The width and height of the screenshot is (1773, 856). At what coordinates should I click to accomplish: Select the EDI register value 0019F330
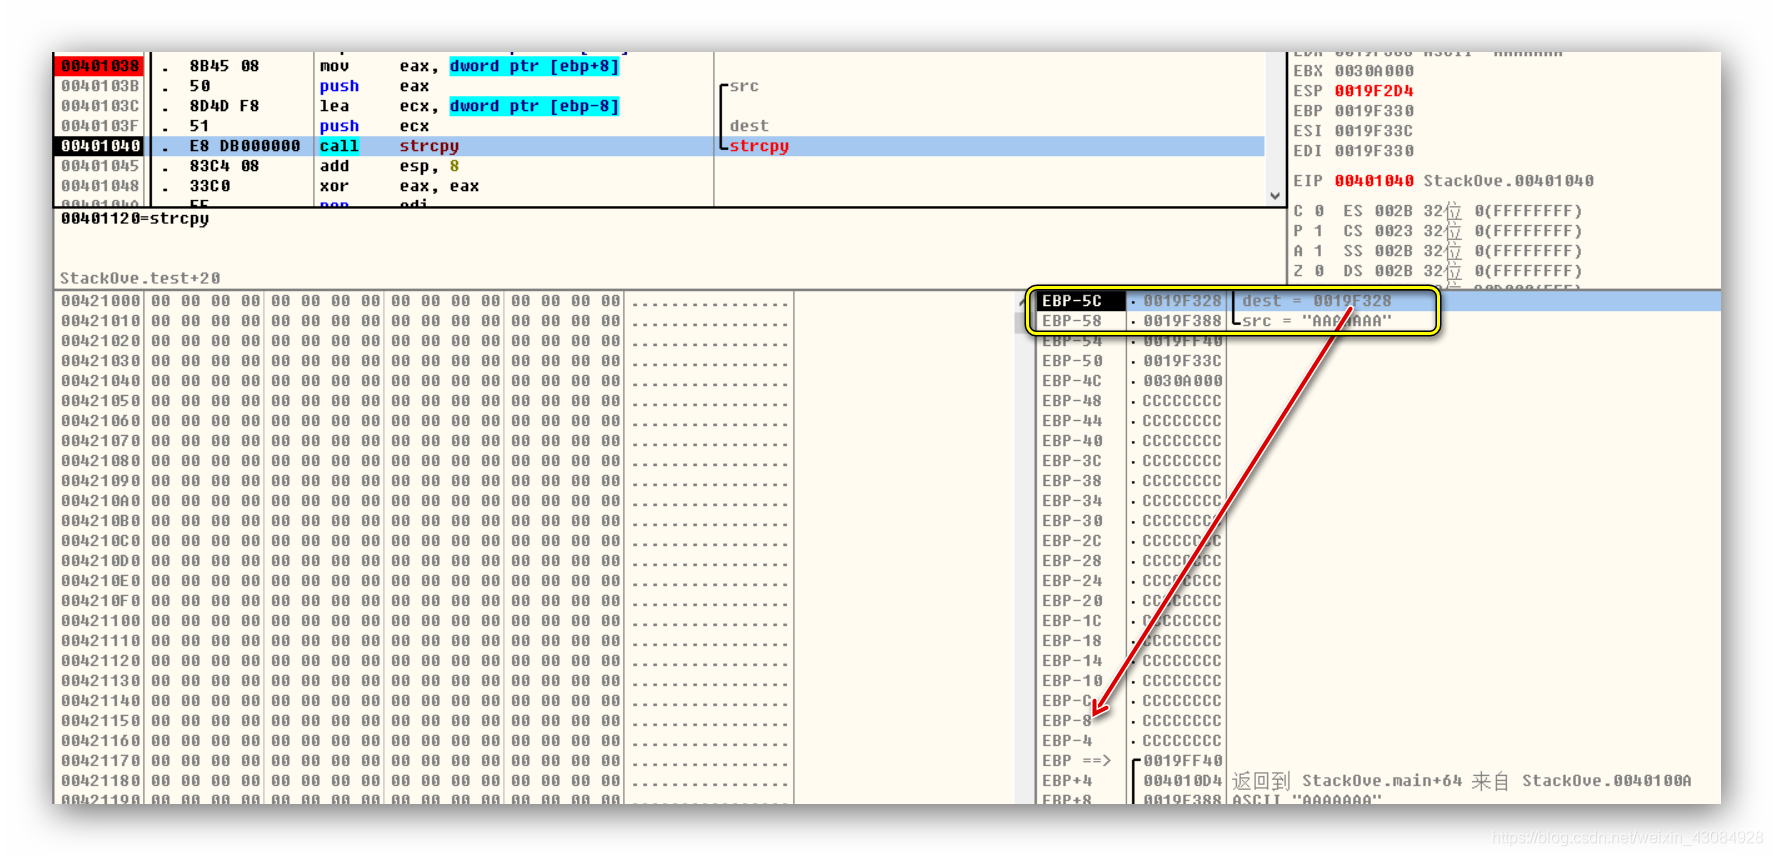pyautogui.click(x=1374, y=151)
